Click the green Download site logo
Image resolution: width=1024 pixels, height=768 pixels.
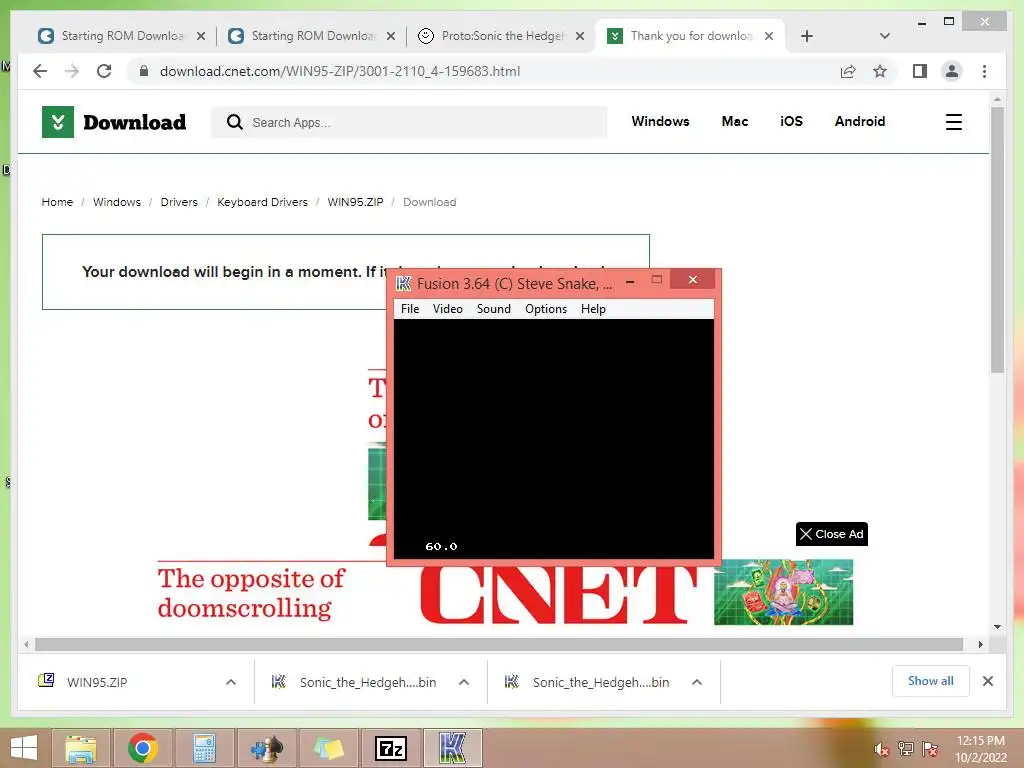[57, 122]
